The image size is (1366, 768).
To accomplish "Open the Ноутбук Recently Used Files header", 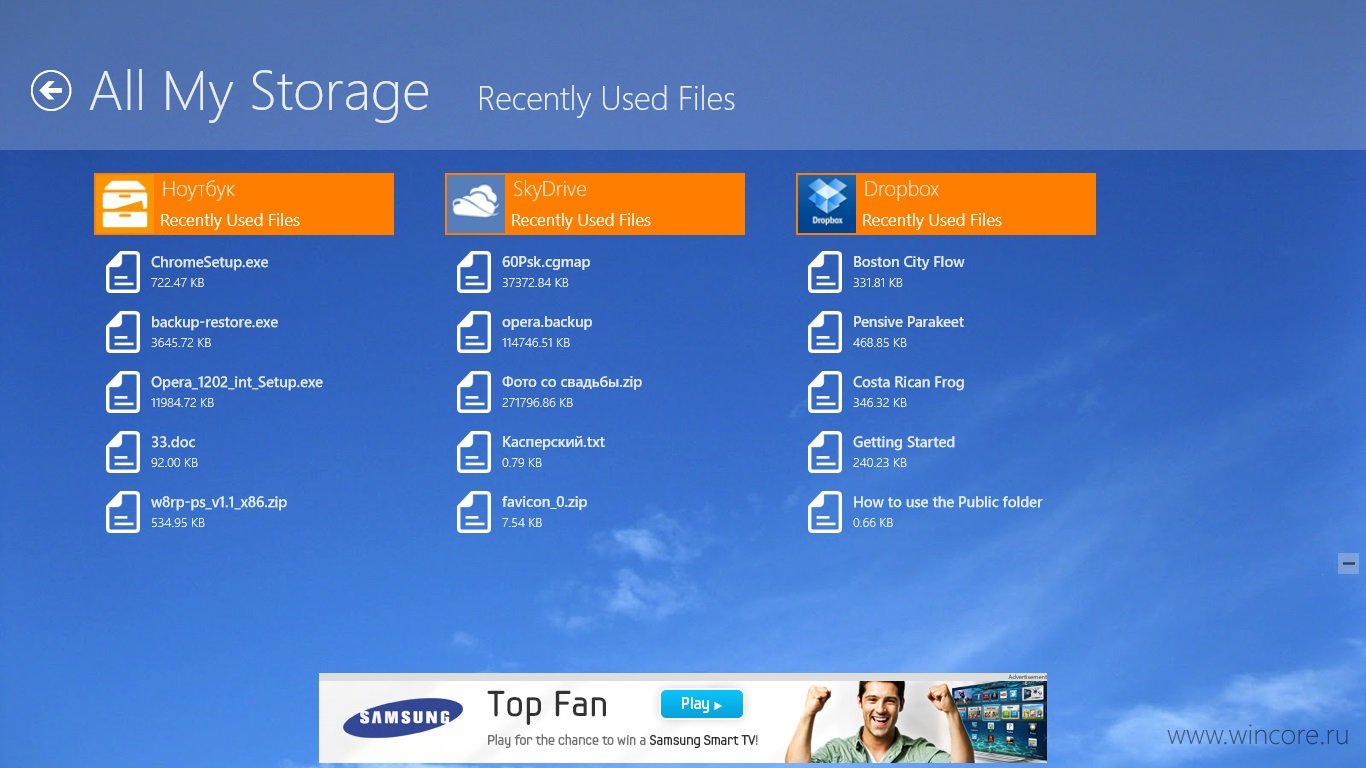I will (x=244, y=204).
